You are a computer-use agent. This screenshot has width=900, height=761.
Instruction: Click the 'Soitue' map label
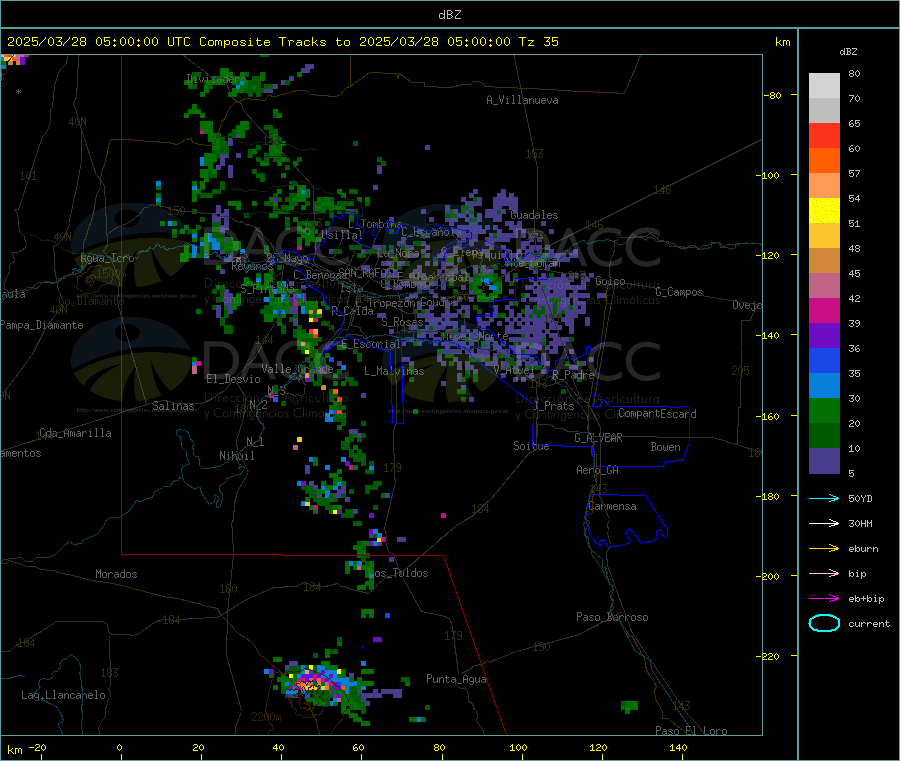click(x=531, y=446)
